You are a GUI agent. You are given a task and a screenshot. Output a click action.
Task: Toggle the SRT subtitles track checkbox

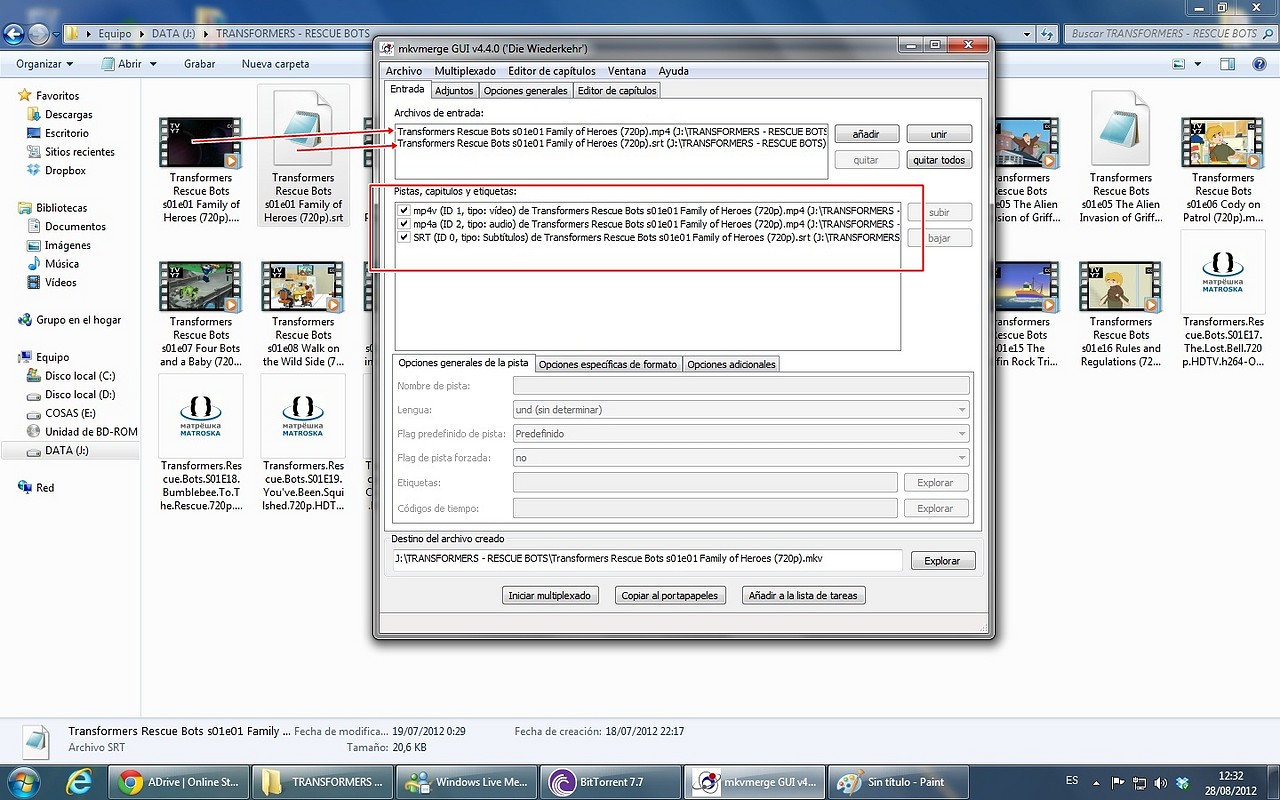(404, 237)
